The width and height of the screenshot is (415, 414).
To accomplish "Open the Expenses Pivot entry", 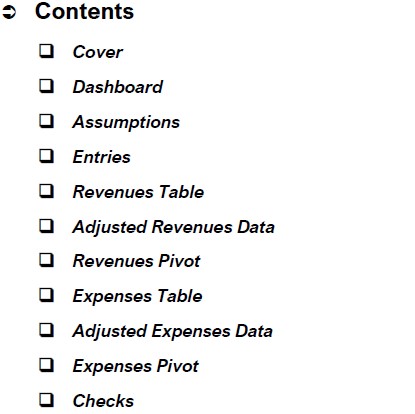I will [136, 366].
